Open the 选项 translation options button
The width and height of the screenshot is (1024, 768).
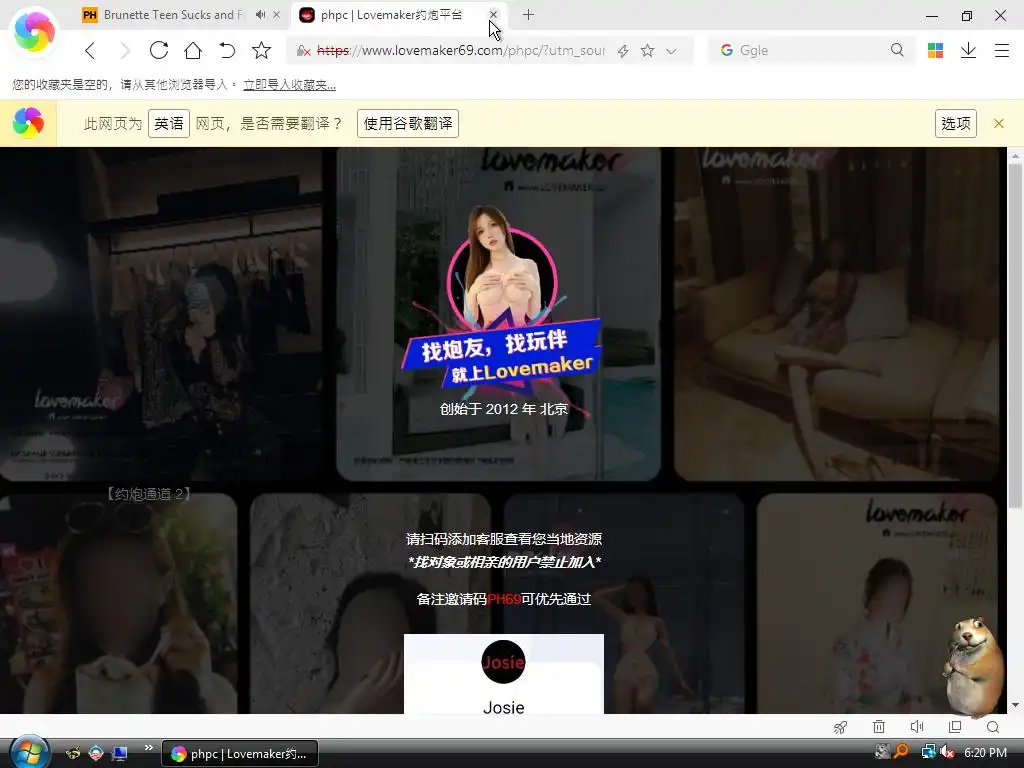[x=955, y=123]
